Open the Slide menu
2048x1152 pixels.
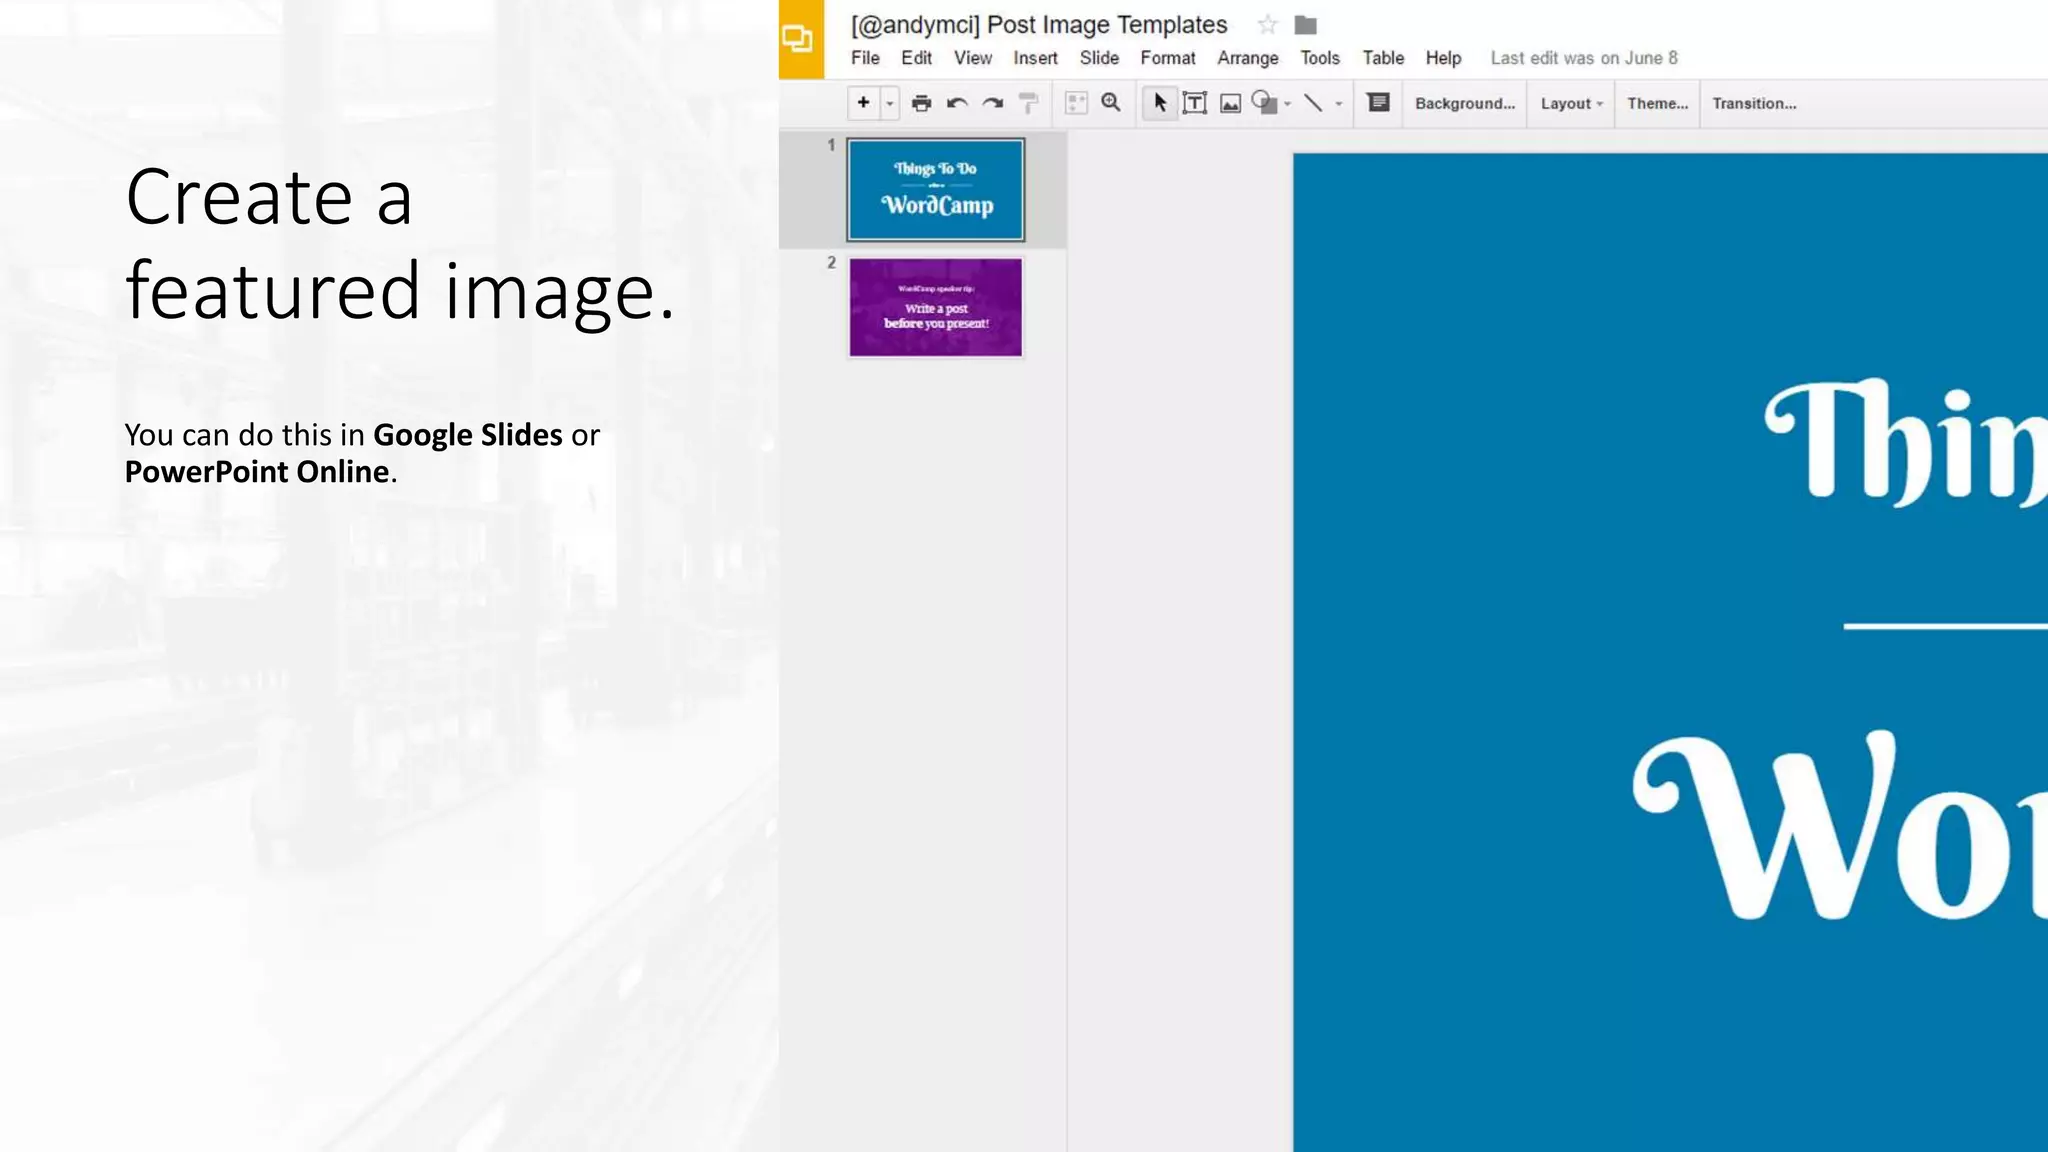click(1099, 58)
